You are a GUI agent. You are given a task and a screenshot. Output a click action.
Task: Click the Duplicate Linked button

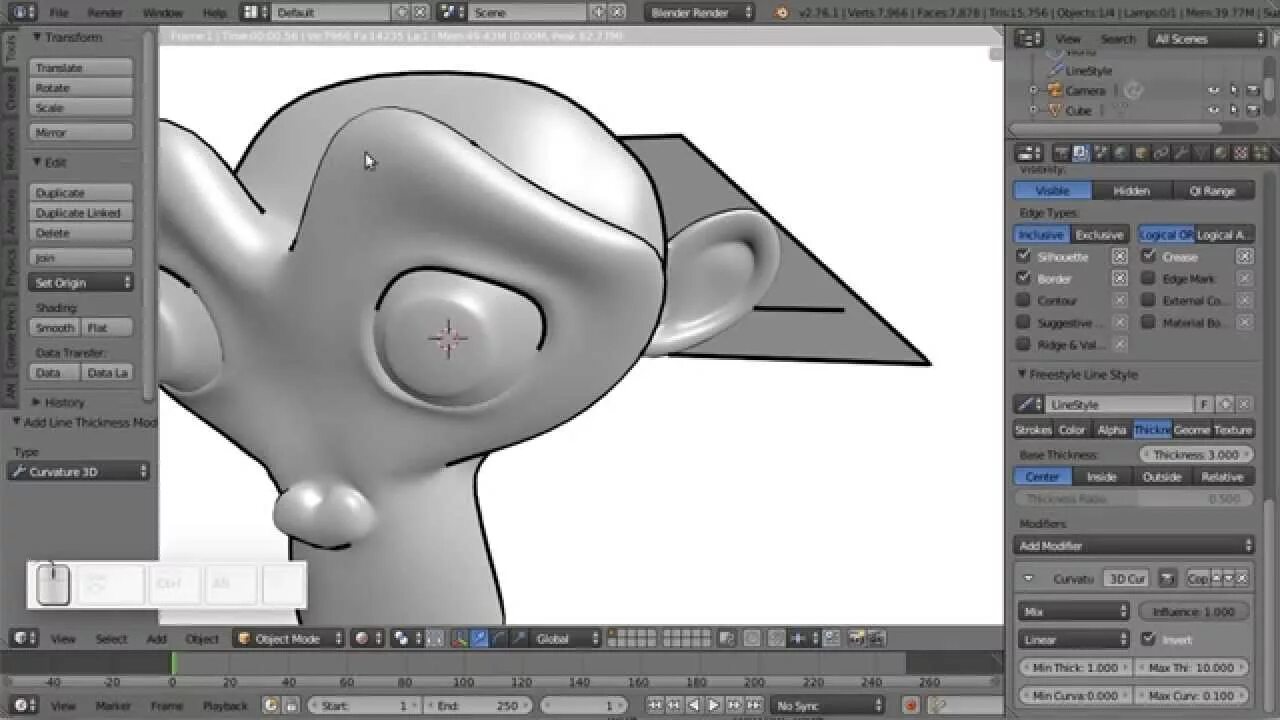coord(81,213)
